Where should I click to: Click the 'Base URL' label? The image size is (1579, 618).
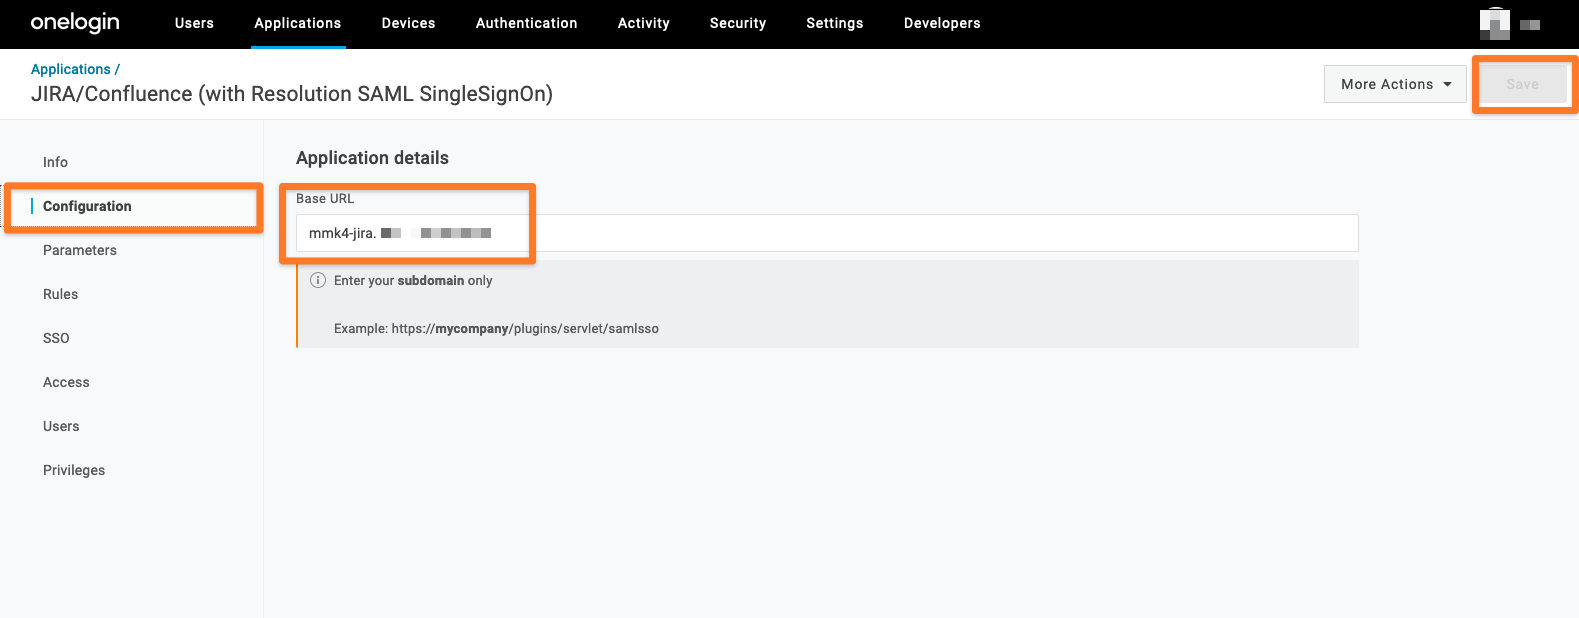(325, 198)
